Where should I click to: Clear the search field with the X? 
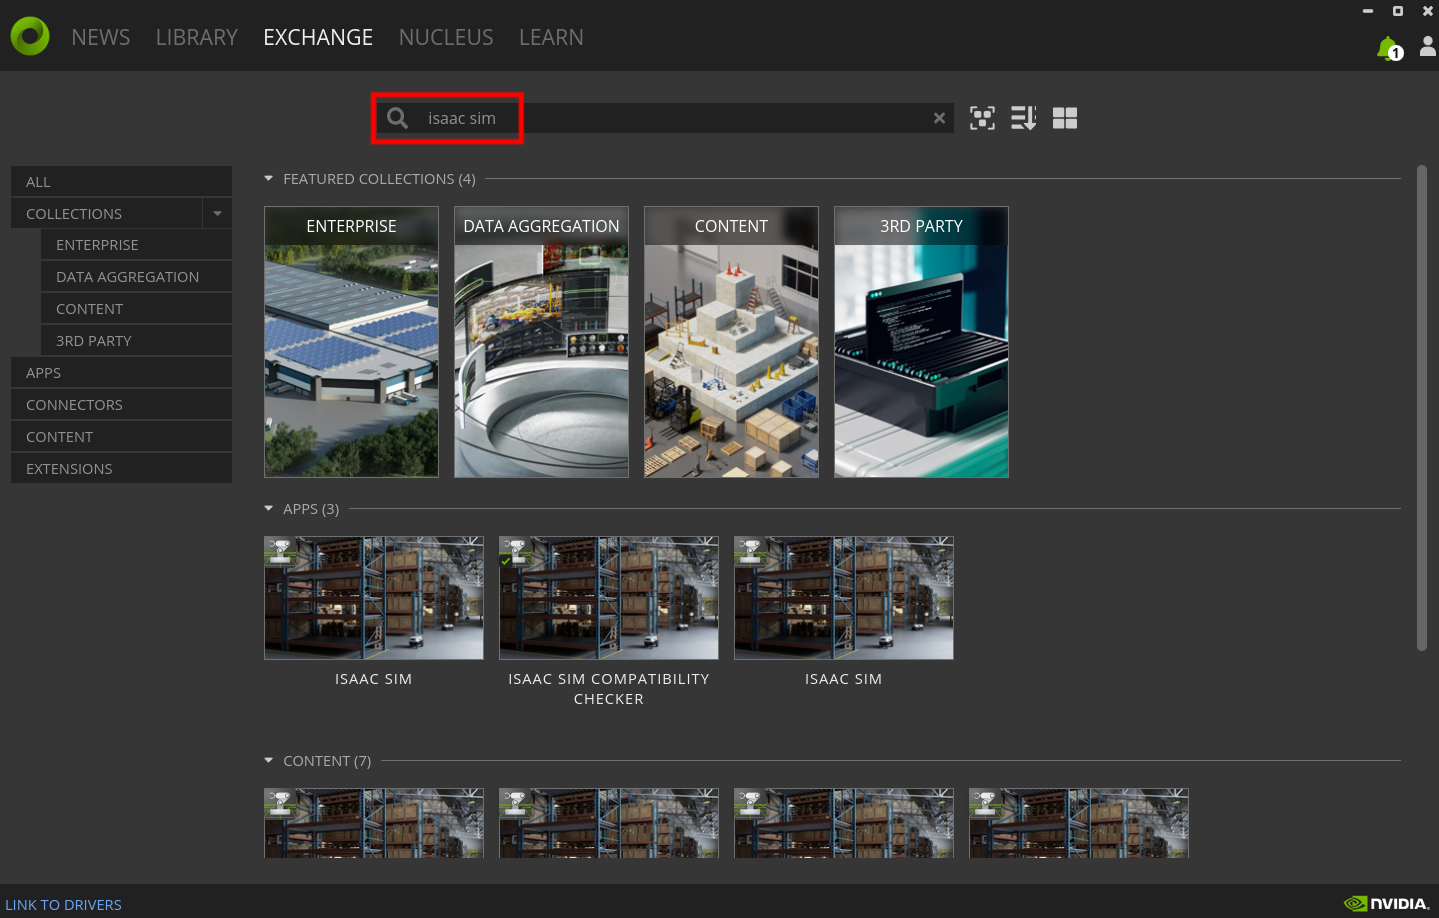click(x=939, y=118)
